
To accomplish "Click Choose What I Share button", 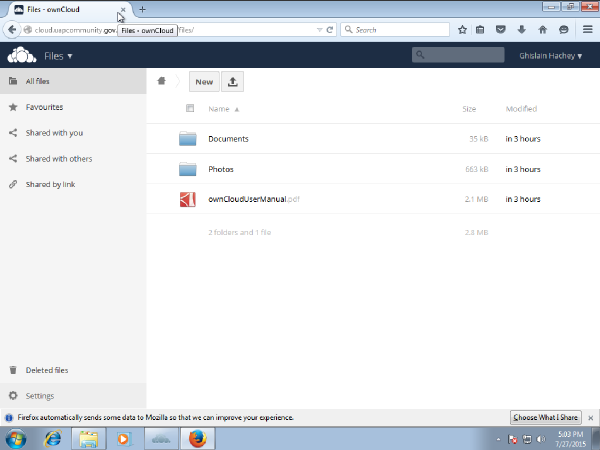I will [546, 417].
